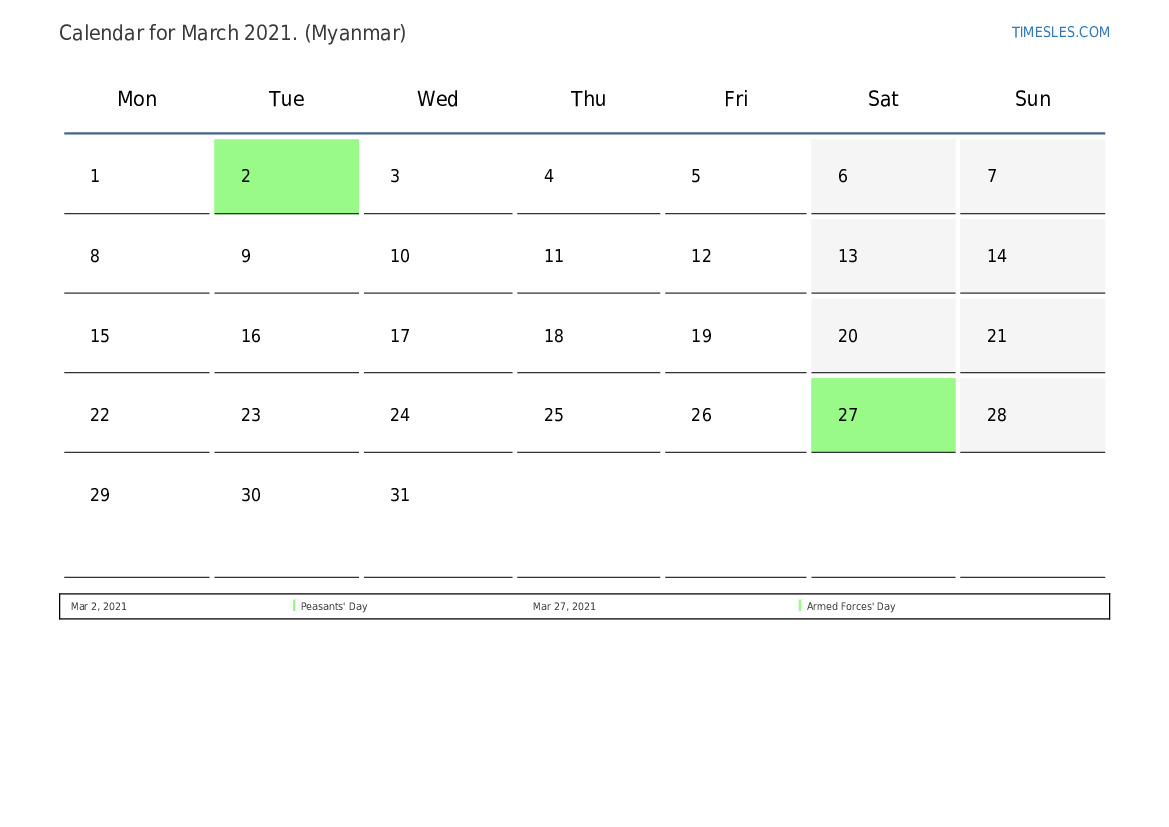Select the Tue column header
The image size is (1169, 827).
(286, 98)
